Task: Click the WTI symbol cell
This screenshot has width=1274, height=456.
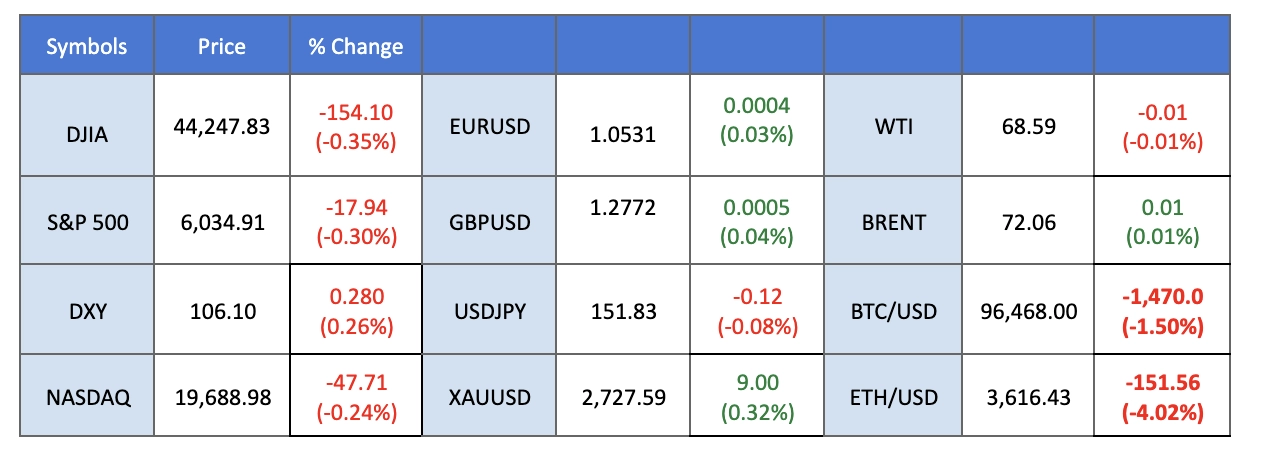Action: pyautogui.click(x=893, y=128)
